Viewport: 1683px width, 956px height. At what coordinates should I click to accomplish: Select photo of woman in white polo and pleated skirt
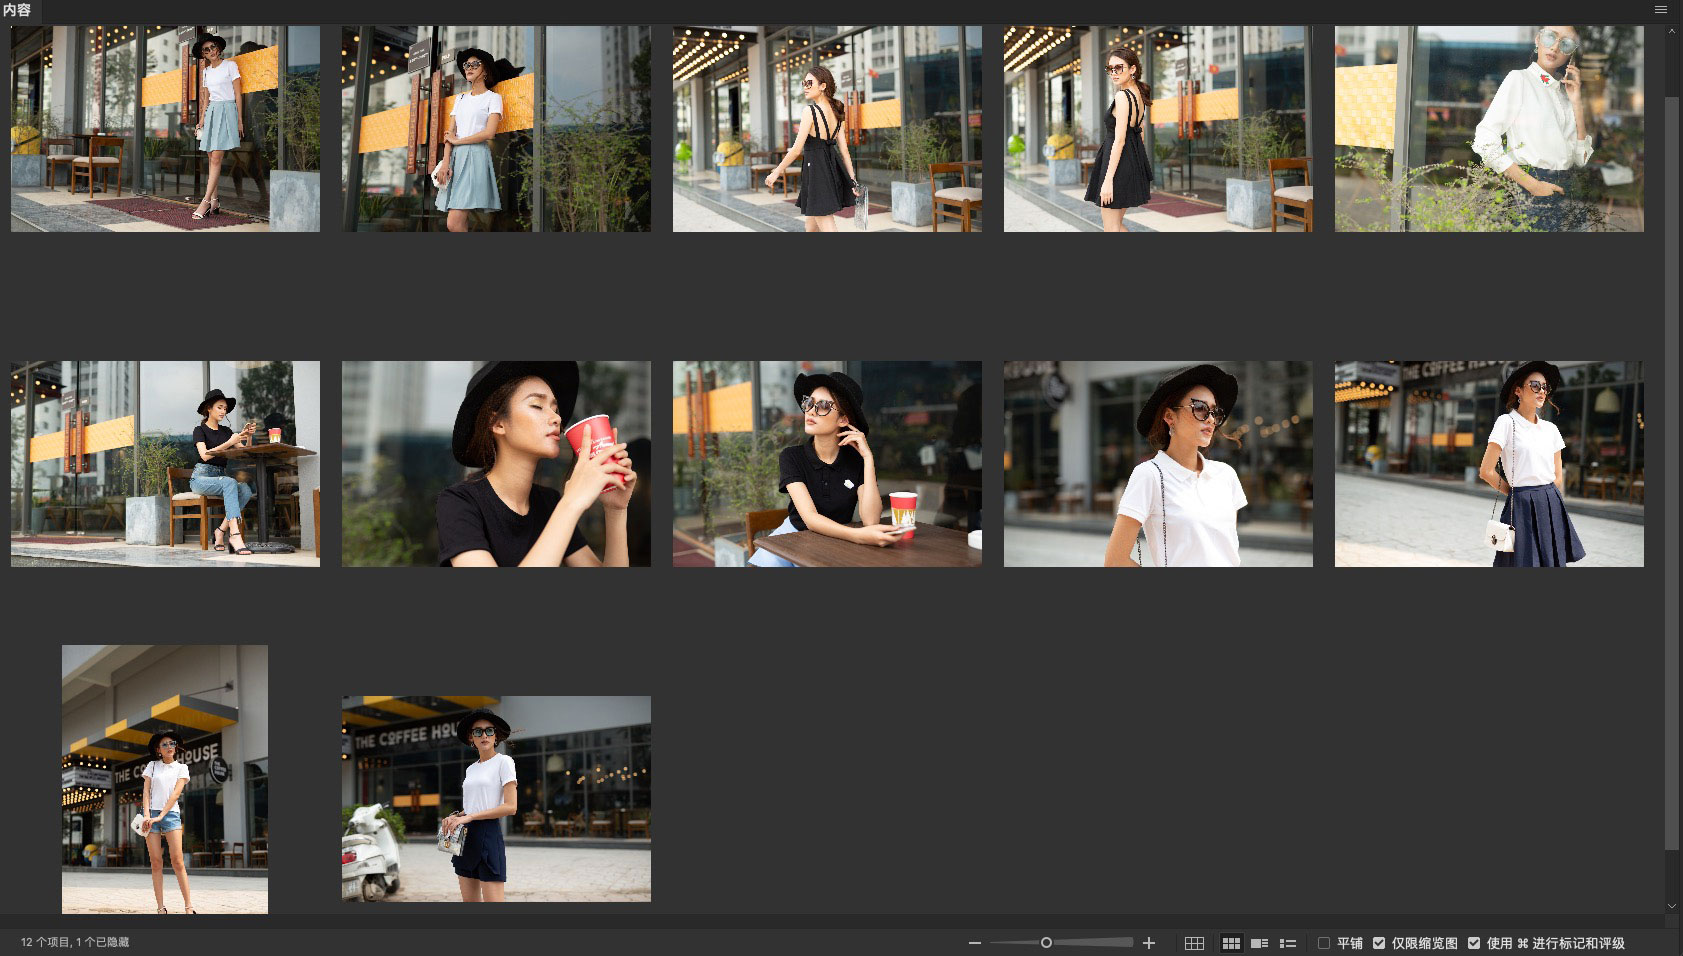click(1489, 464)
